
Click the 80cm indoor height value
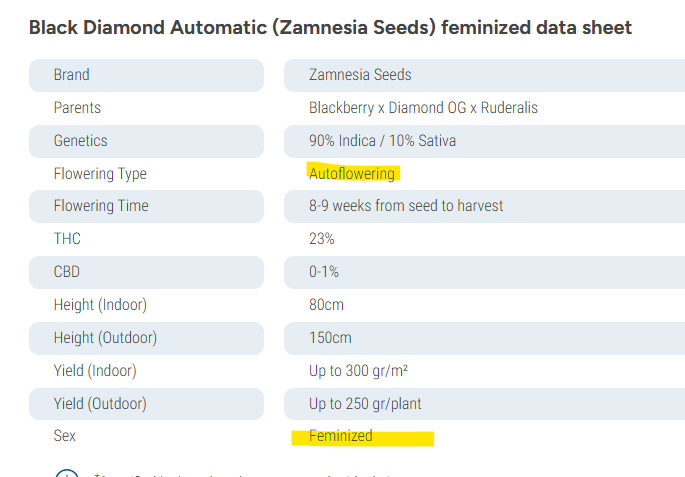point(326,304)
